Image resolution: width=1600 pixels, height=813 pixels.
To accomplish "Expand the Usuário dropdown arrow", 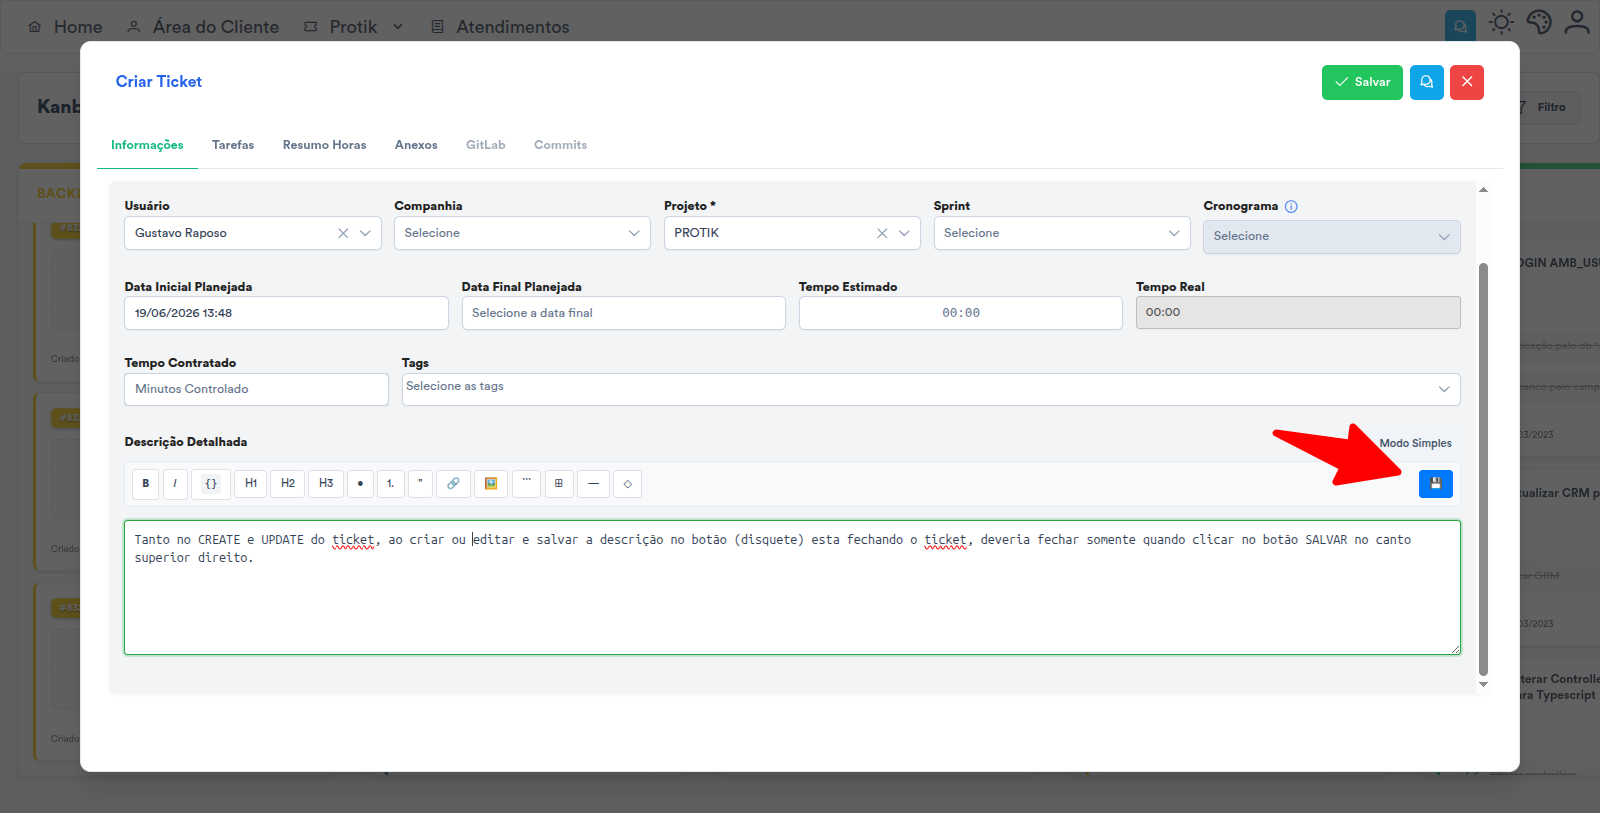I will point(365,233).
